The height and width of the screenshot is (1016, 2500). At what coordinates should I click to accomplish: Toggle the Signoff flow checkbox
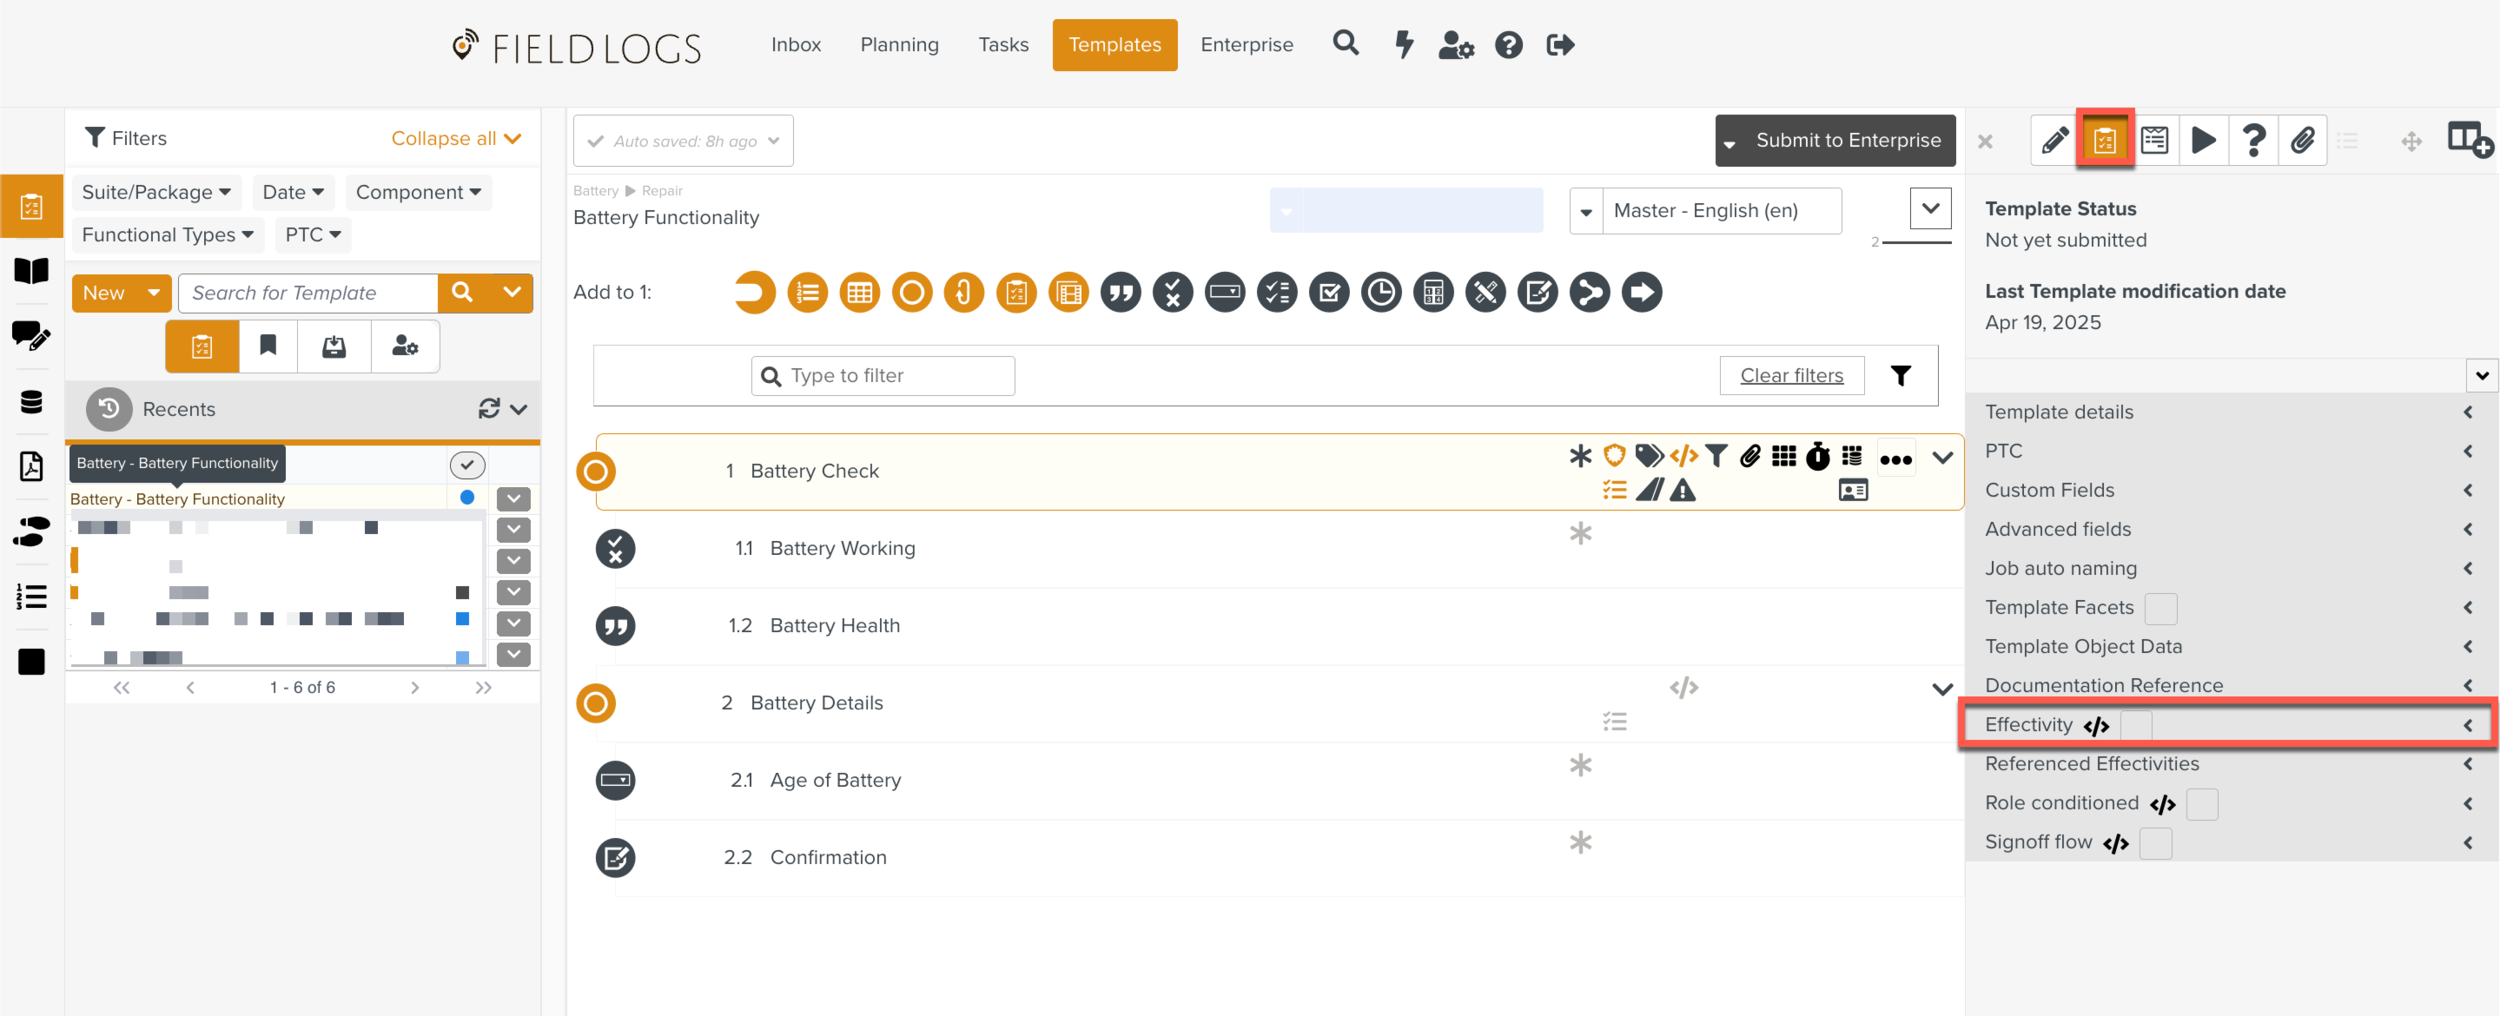tap(2155, 843)
